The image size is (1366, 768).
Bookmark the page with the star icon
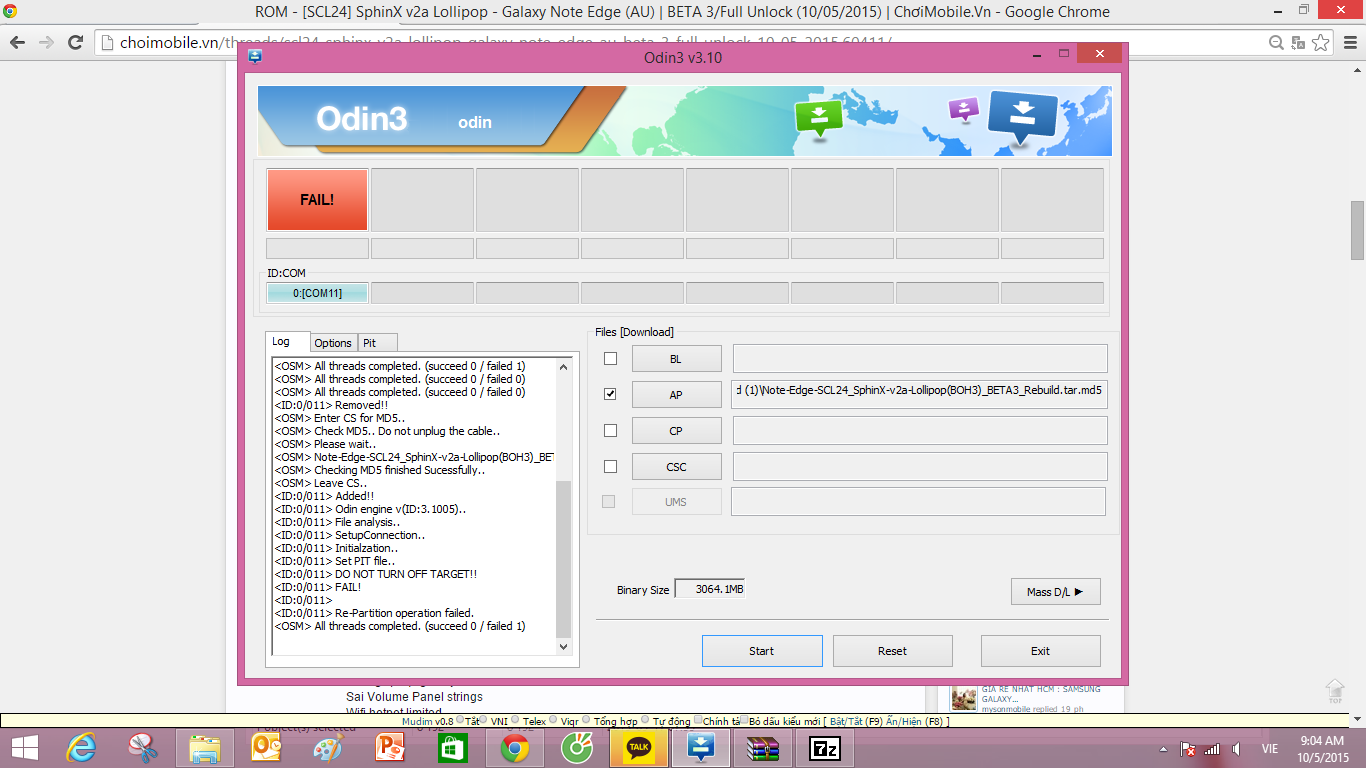click(1321, 42)
